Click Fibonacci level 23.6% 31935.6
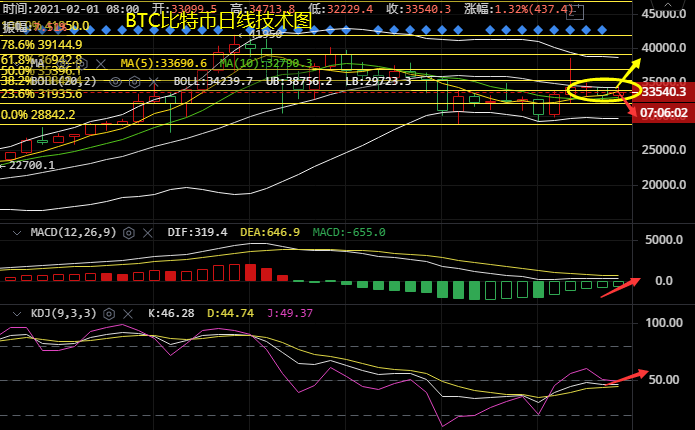Image resolution: width=695 pixels, height=430 pixels. point(42,94)
